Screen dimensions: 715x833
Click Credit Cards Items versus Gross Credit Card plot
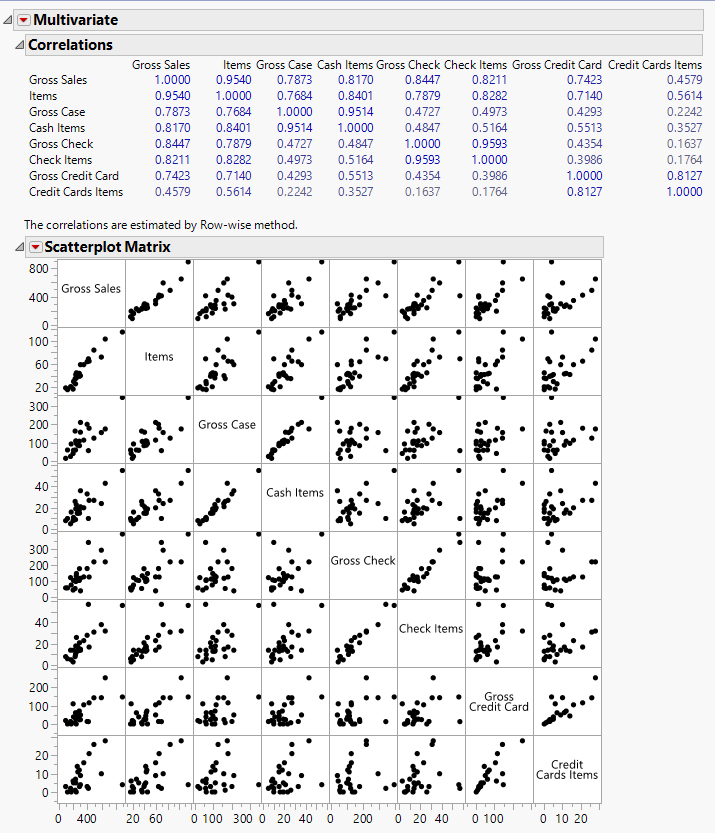[499, 769]
